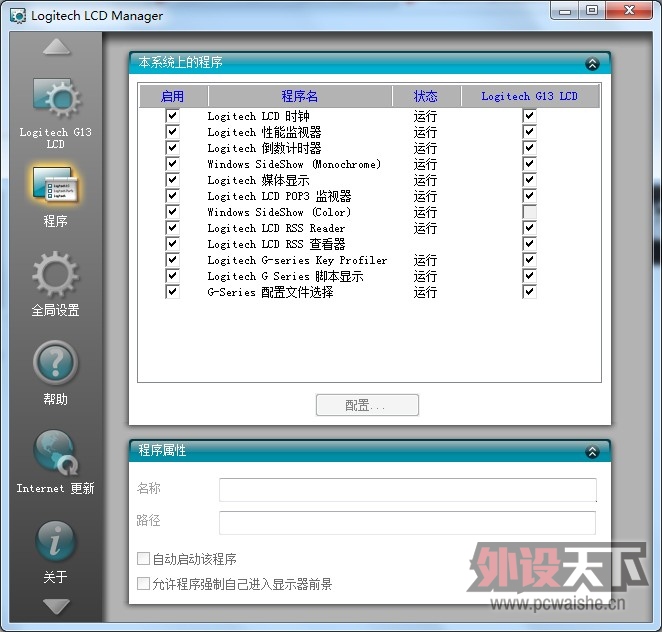Collapse the 程序属性 panel
This screenshot has width=662, height=632.
click(x=592, y=452)
